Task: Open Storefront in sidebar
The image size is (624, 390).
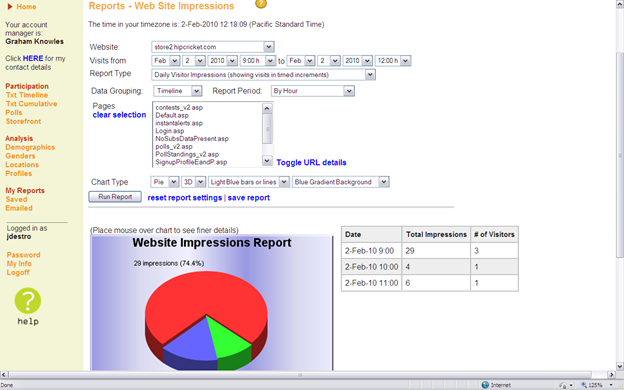Action: [23, 121]
